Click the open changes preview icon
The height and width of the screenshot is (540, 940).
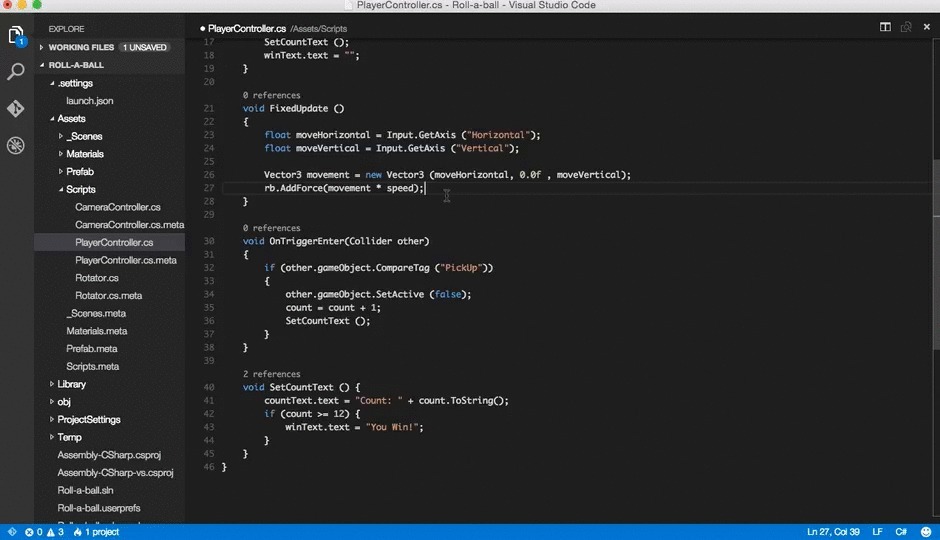905,28
